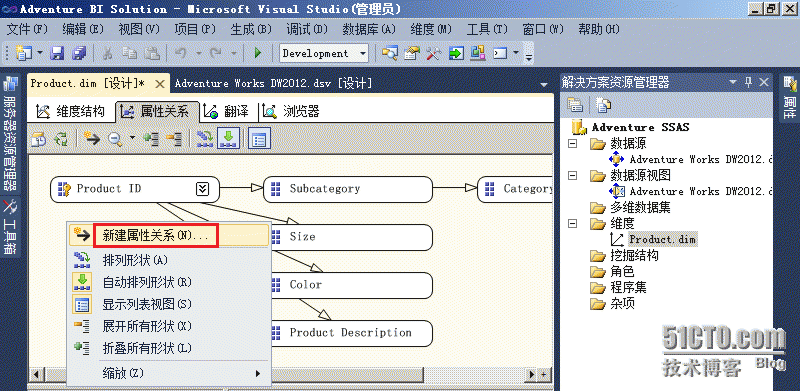Click the Solution Explorer Show All Files icon
The height and width of the screenshot is (391, 800).
coord(604,106)
